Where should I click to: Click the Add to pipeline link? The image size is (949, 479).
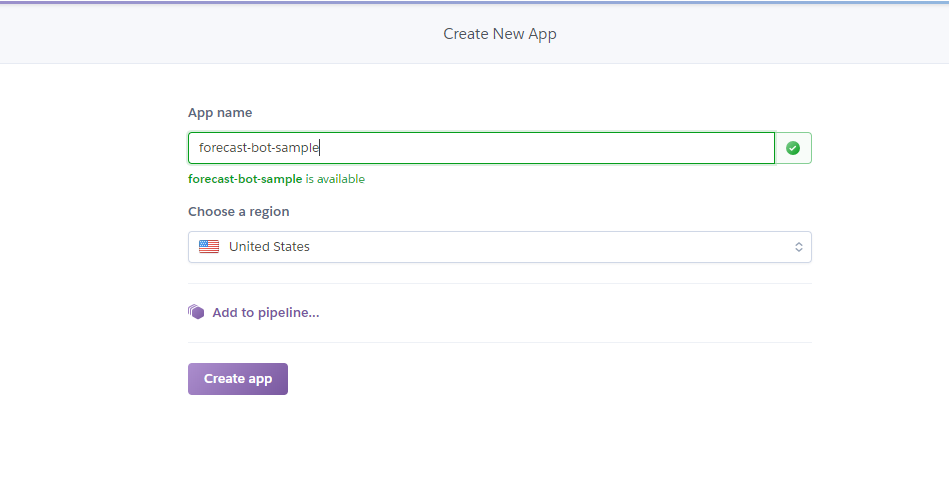(266, 312)
